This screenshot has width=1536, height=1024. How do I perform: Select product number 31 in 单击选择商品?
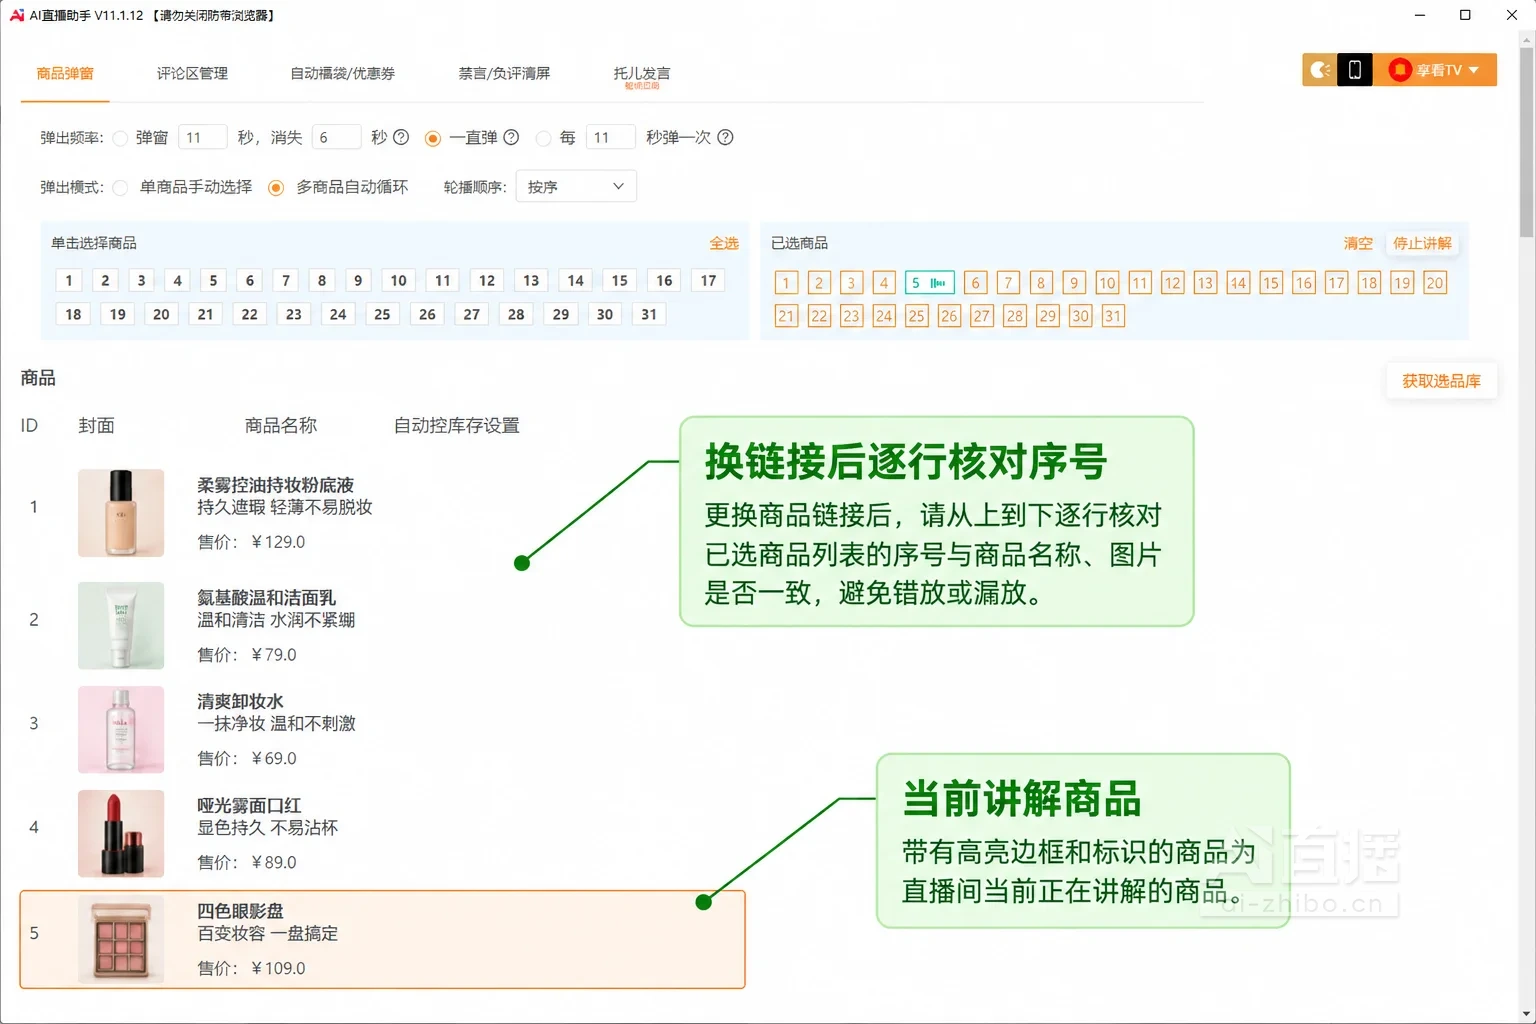coord(649,314)
